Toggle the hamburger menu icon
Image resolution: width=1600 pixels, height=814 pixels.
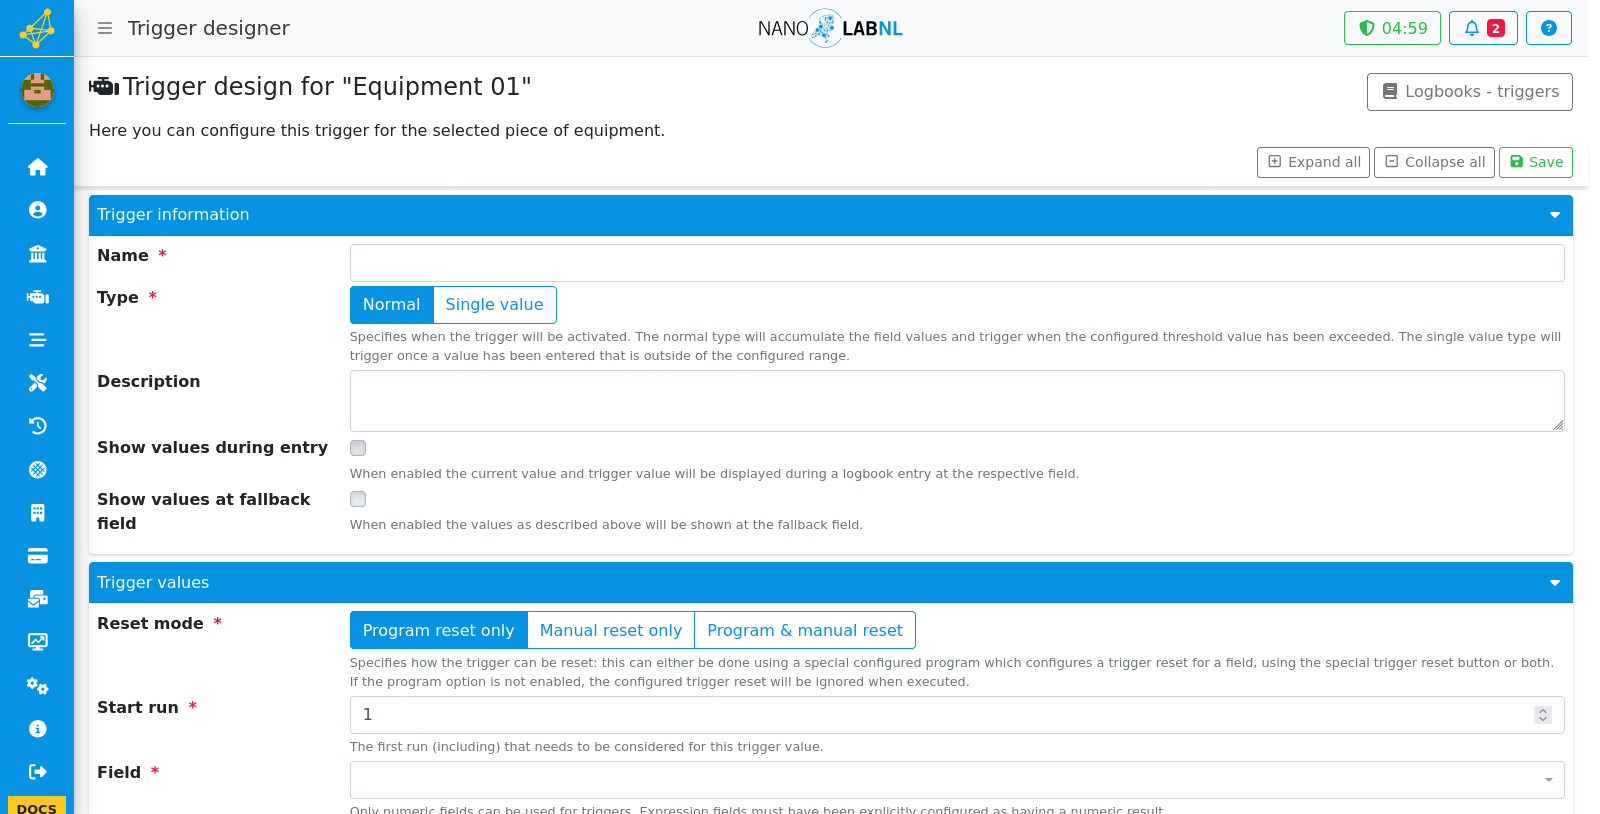[105, 28]
